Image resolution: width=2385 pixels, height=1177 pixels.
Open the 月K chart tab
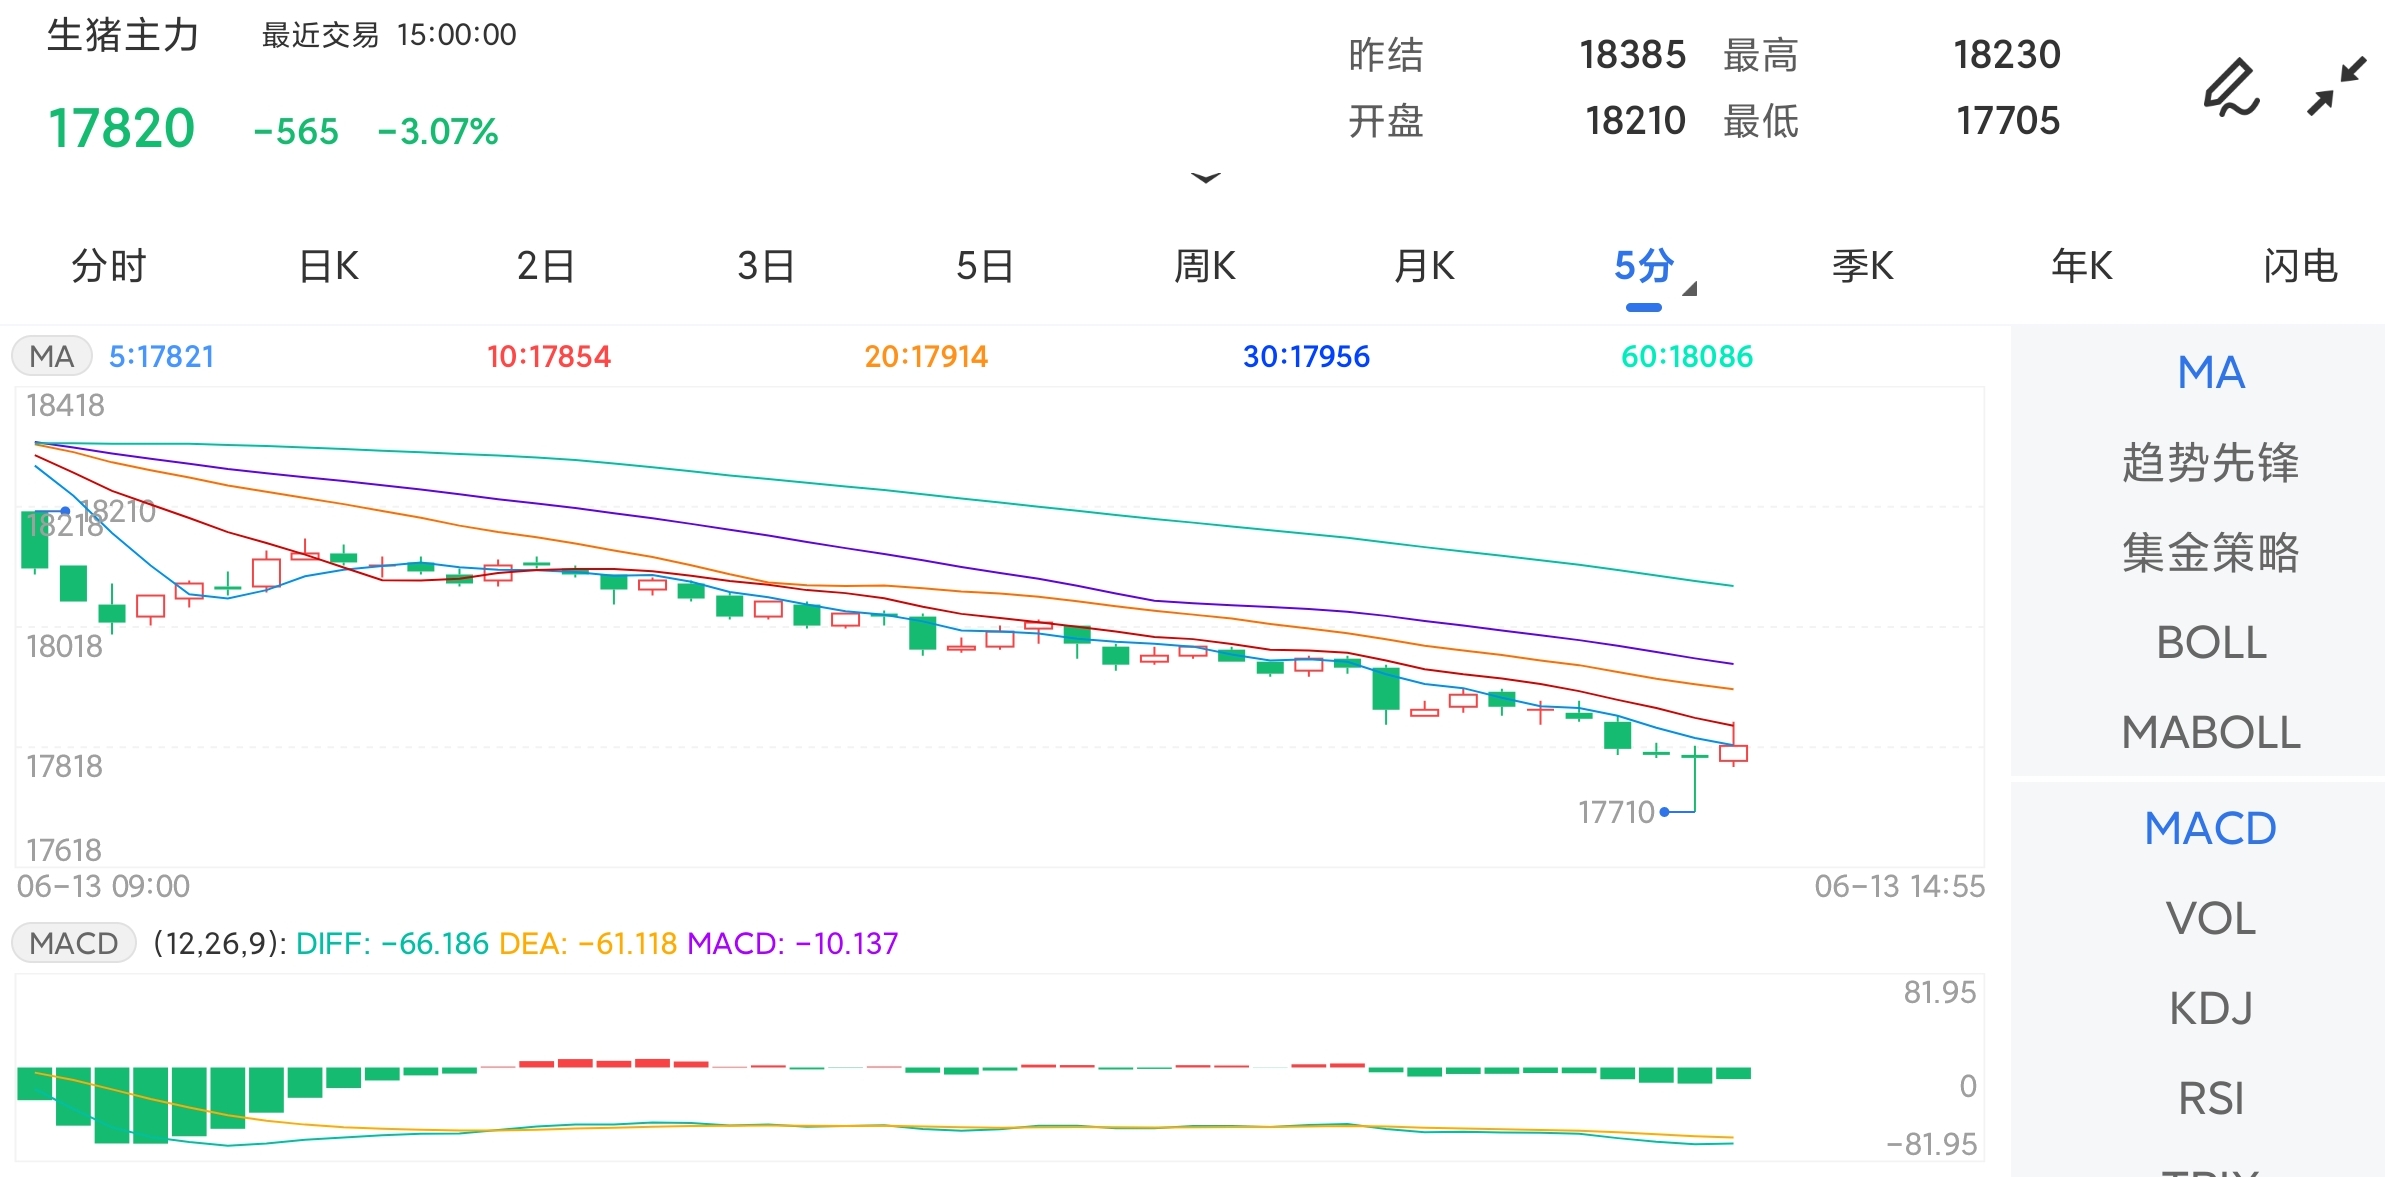point(1425,266)
